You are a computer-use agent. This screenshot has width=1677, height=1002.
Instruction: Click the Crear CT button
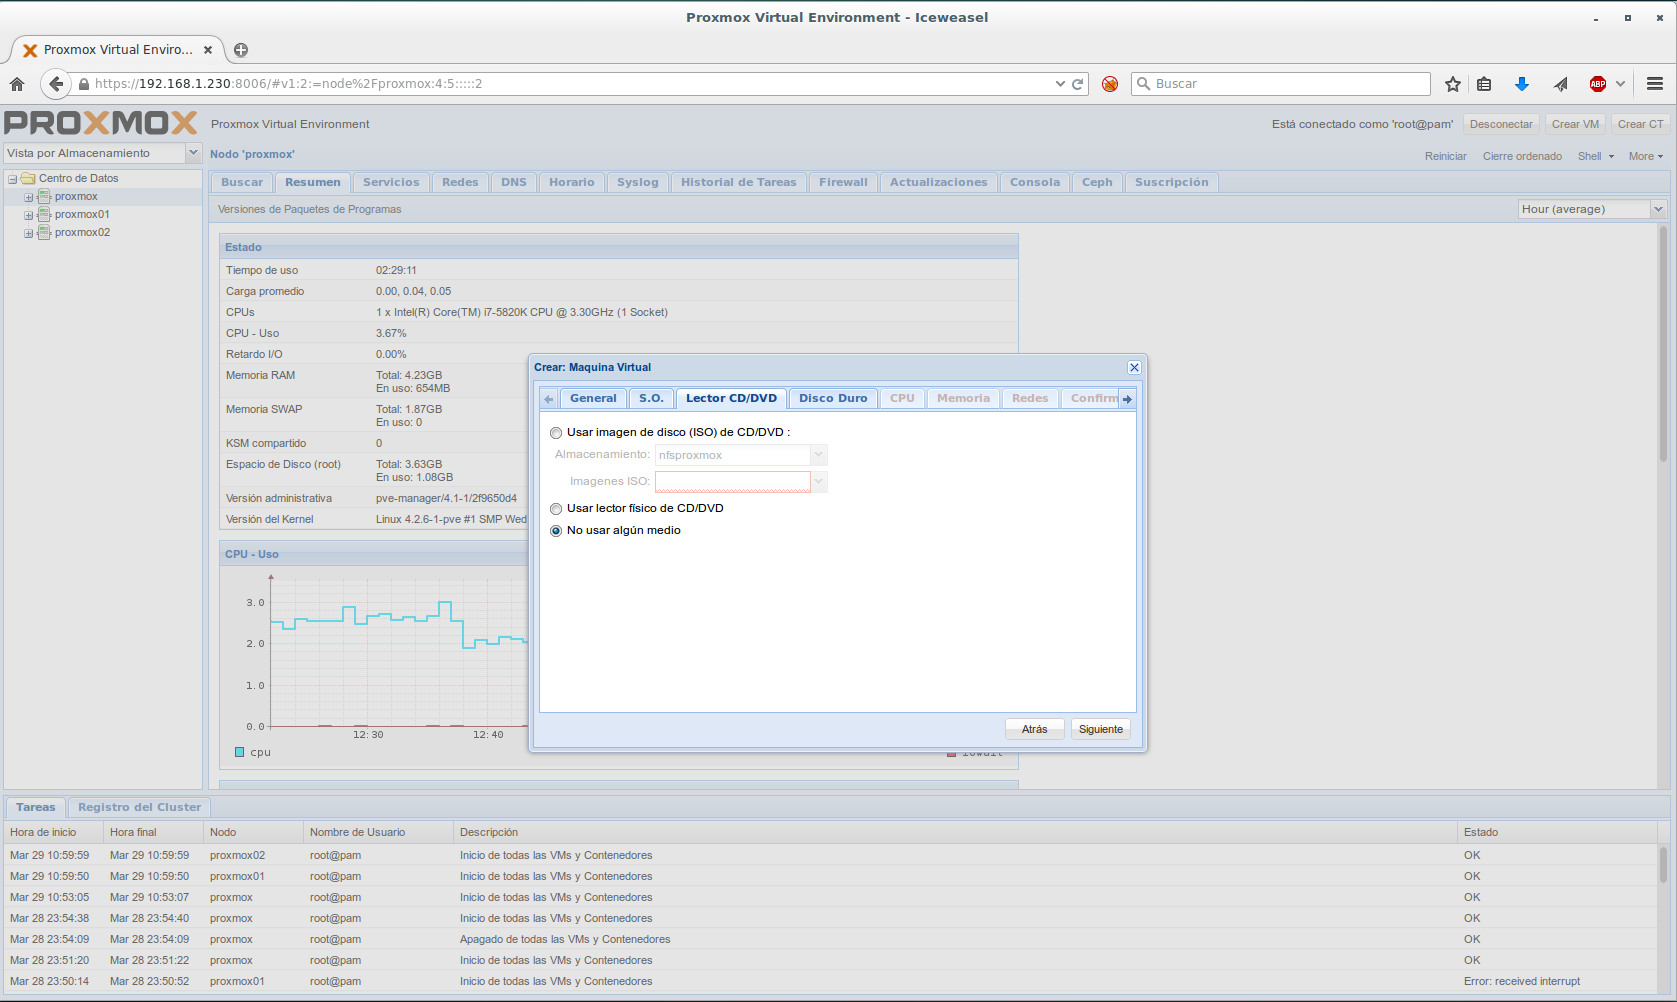click(1640, 124)
